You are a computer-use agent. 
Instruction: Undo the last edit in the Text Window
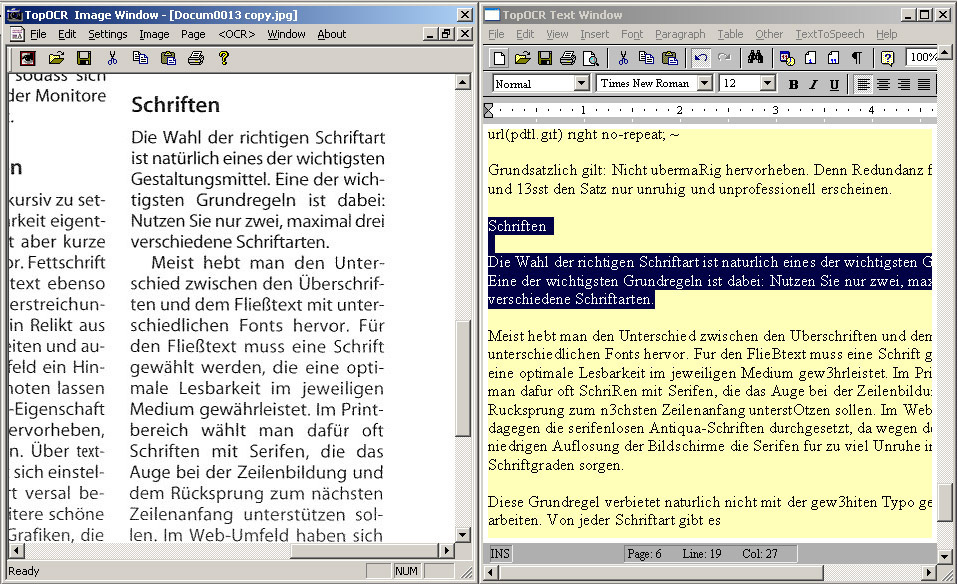(x=701, y=58)
